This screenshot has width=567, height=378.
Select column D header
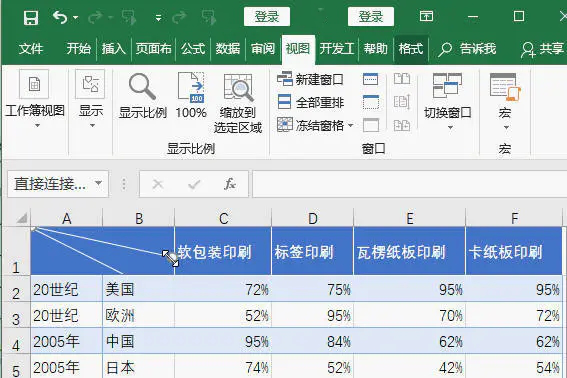click(x=313, y=218)
